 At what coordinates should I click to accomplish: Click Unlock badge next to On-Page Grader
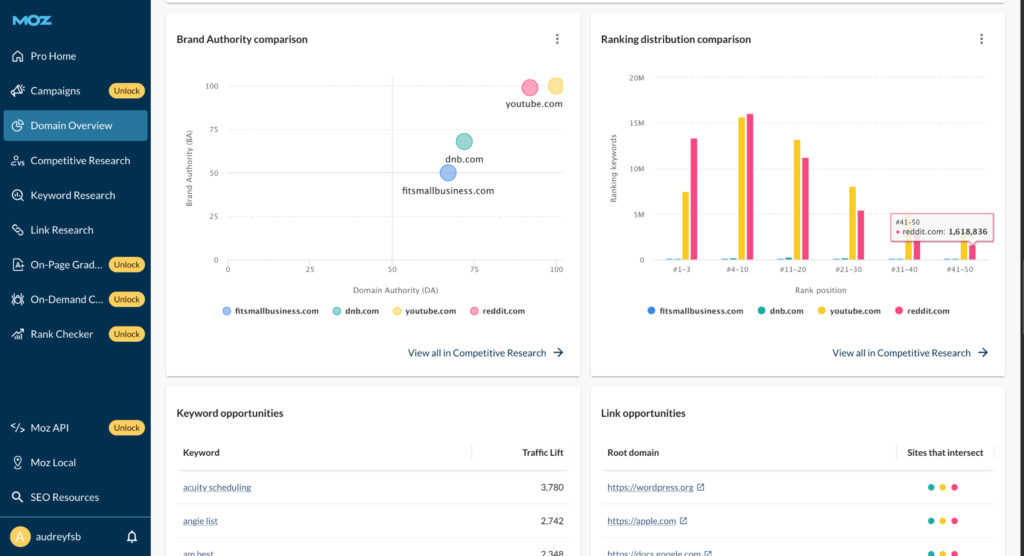pos(127,265)
